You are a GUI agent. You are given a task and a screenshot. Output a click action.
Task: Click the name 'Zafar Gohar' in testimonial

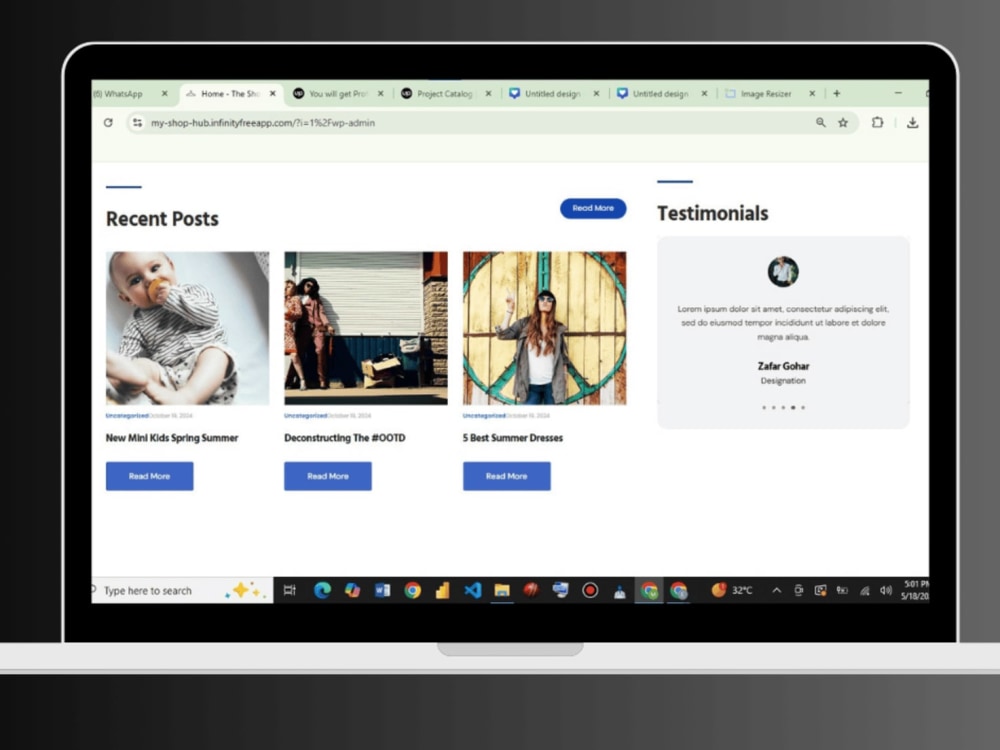click(783, 366)
